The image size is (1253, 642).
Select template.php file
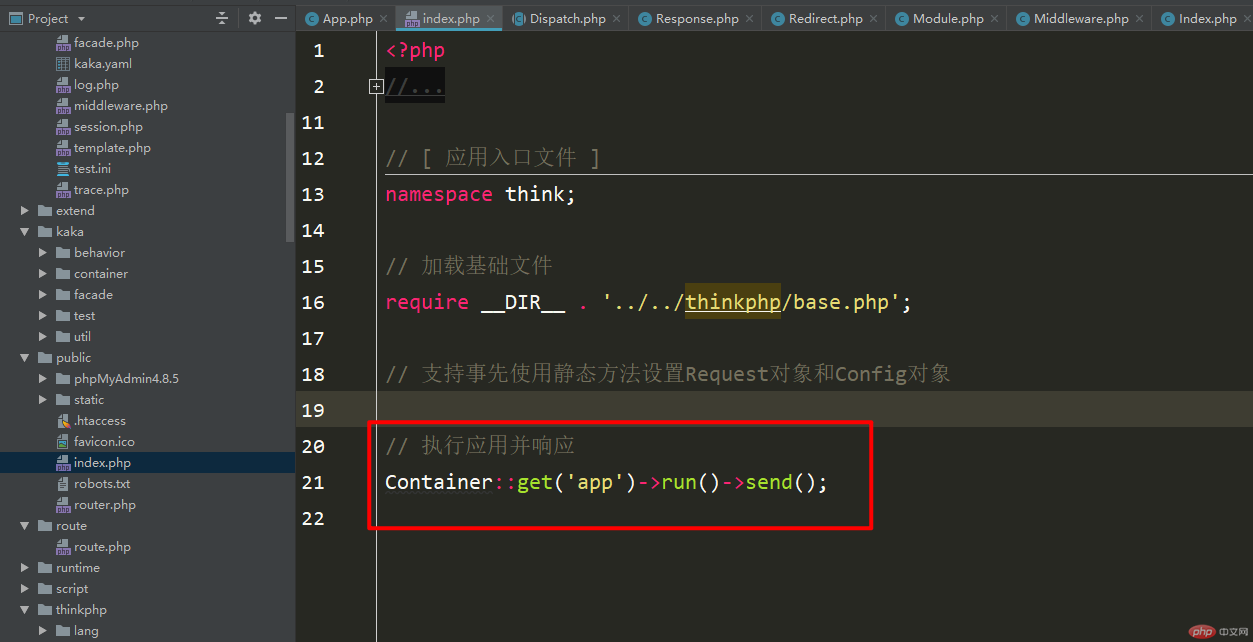tap(112, 148)
